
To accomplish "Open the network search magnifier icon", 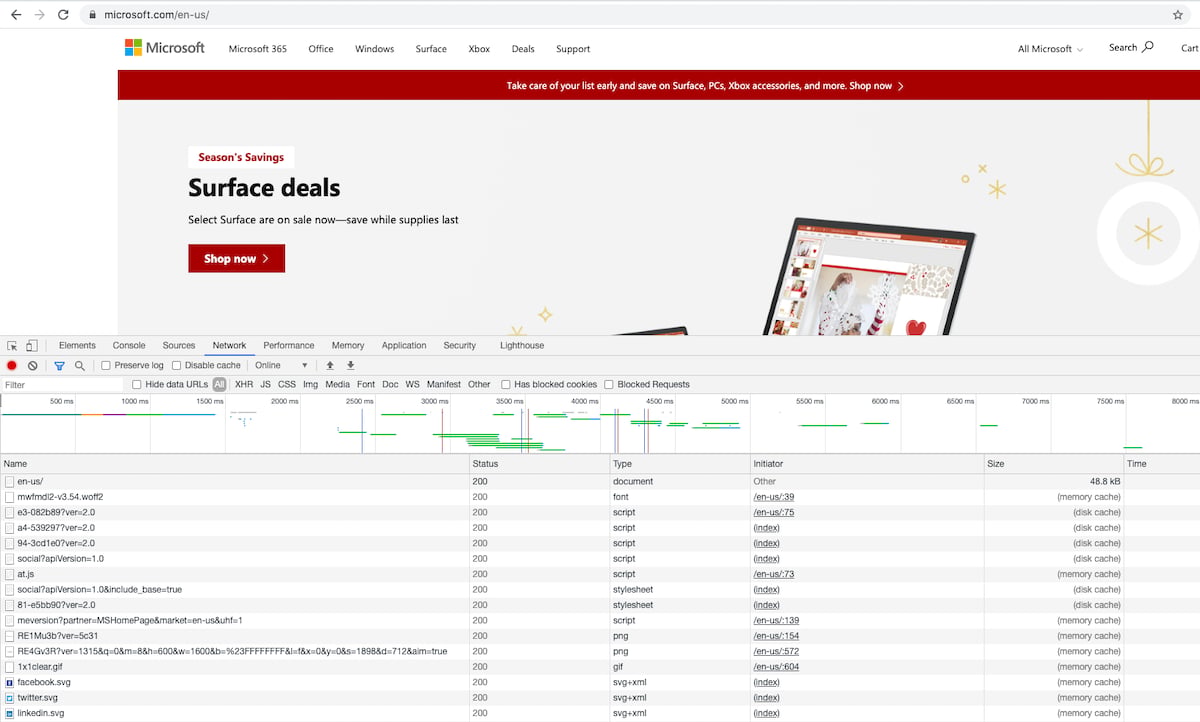I will coord(80,366).
